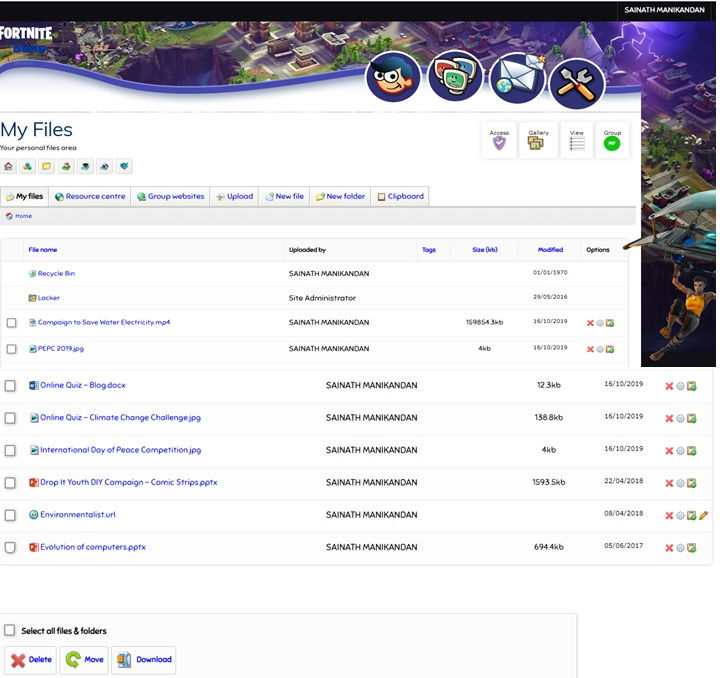Click pencil edit icon for Environmentalist.url
The image size is (720, 678).
click(x=703, y=516)
